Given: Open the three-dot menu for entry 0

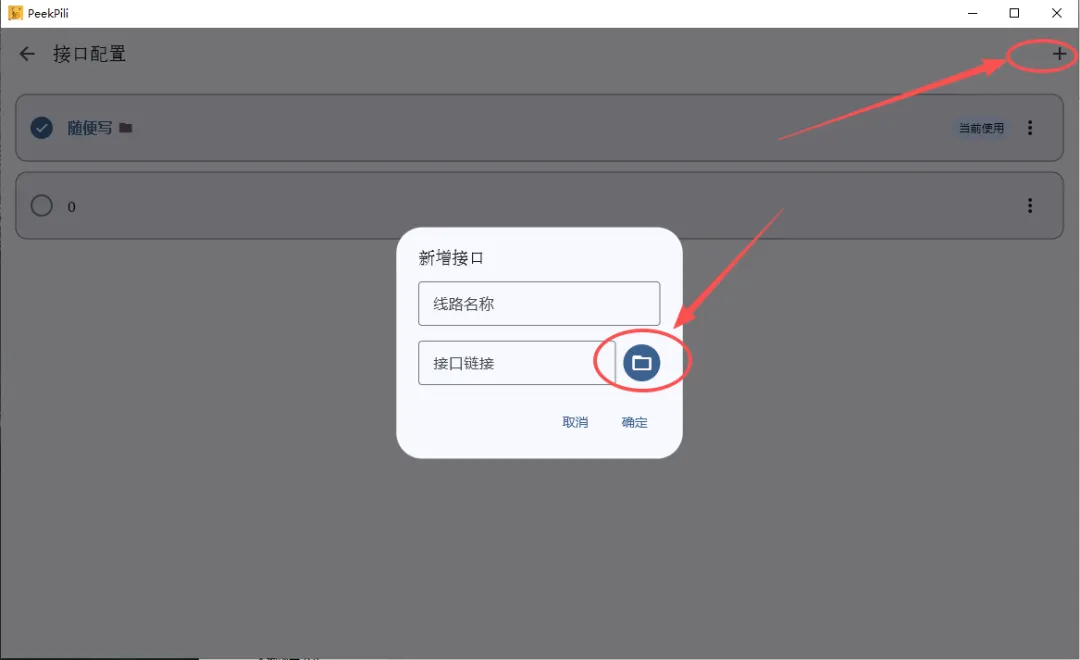Looking at the screenshot, I should pyautogui.click(x=1030, y=205).
